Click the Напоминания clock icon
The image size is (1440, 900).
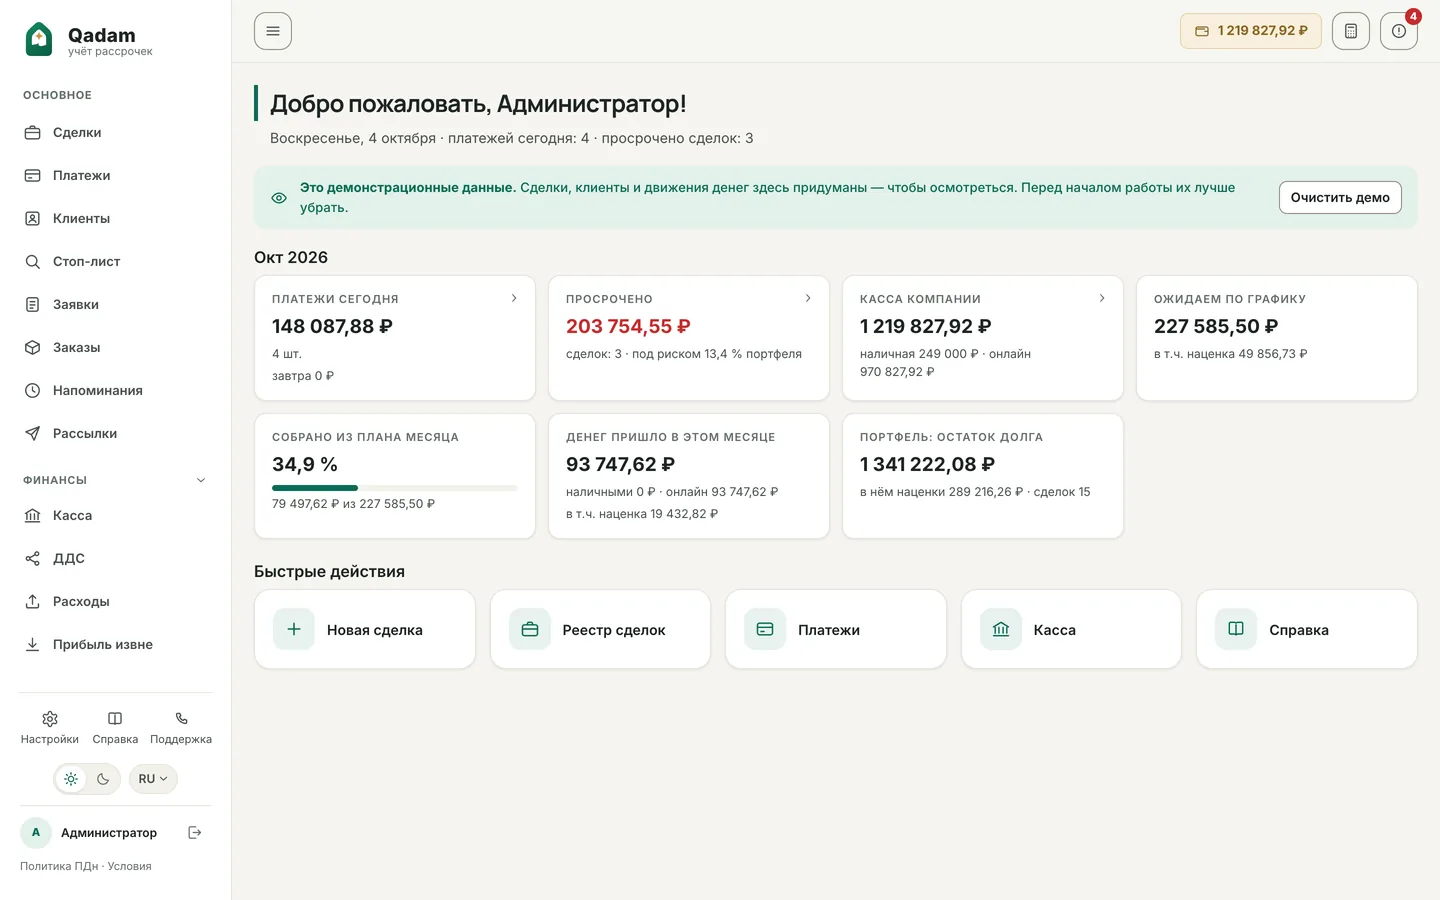pyautogui.click(x=32, y=391)
